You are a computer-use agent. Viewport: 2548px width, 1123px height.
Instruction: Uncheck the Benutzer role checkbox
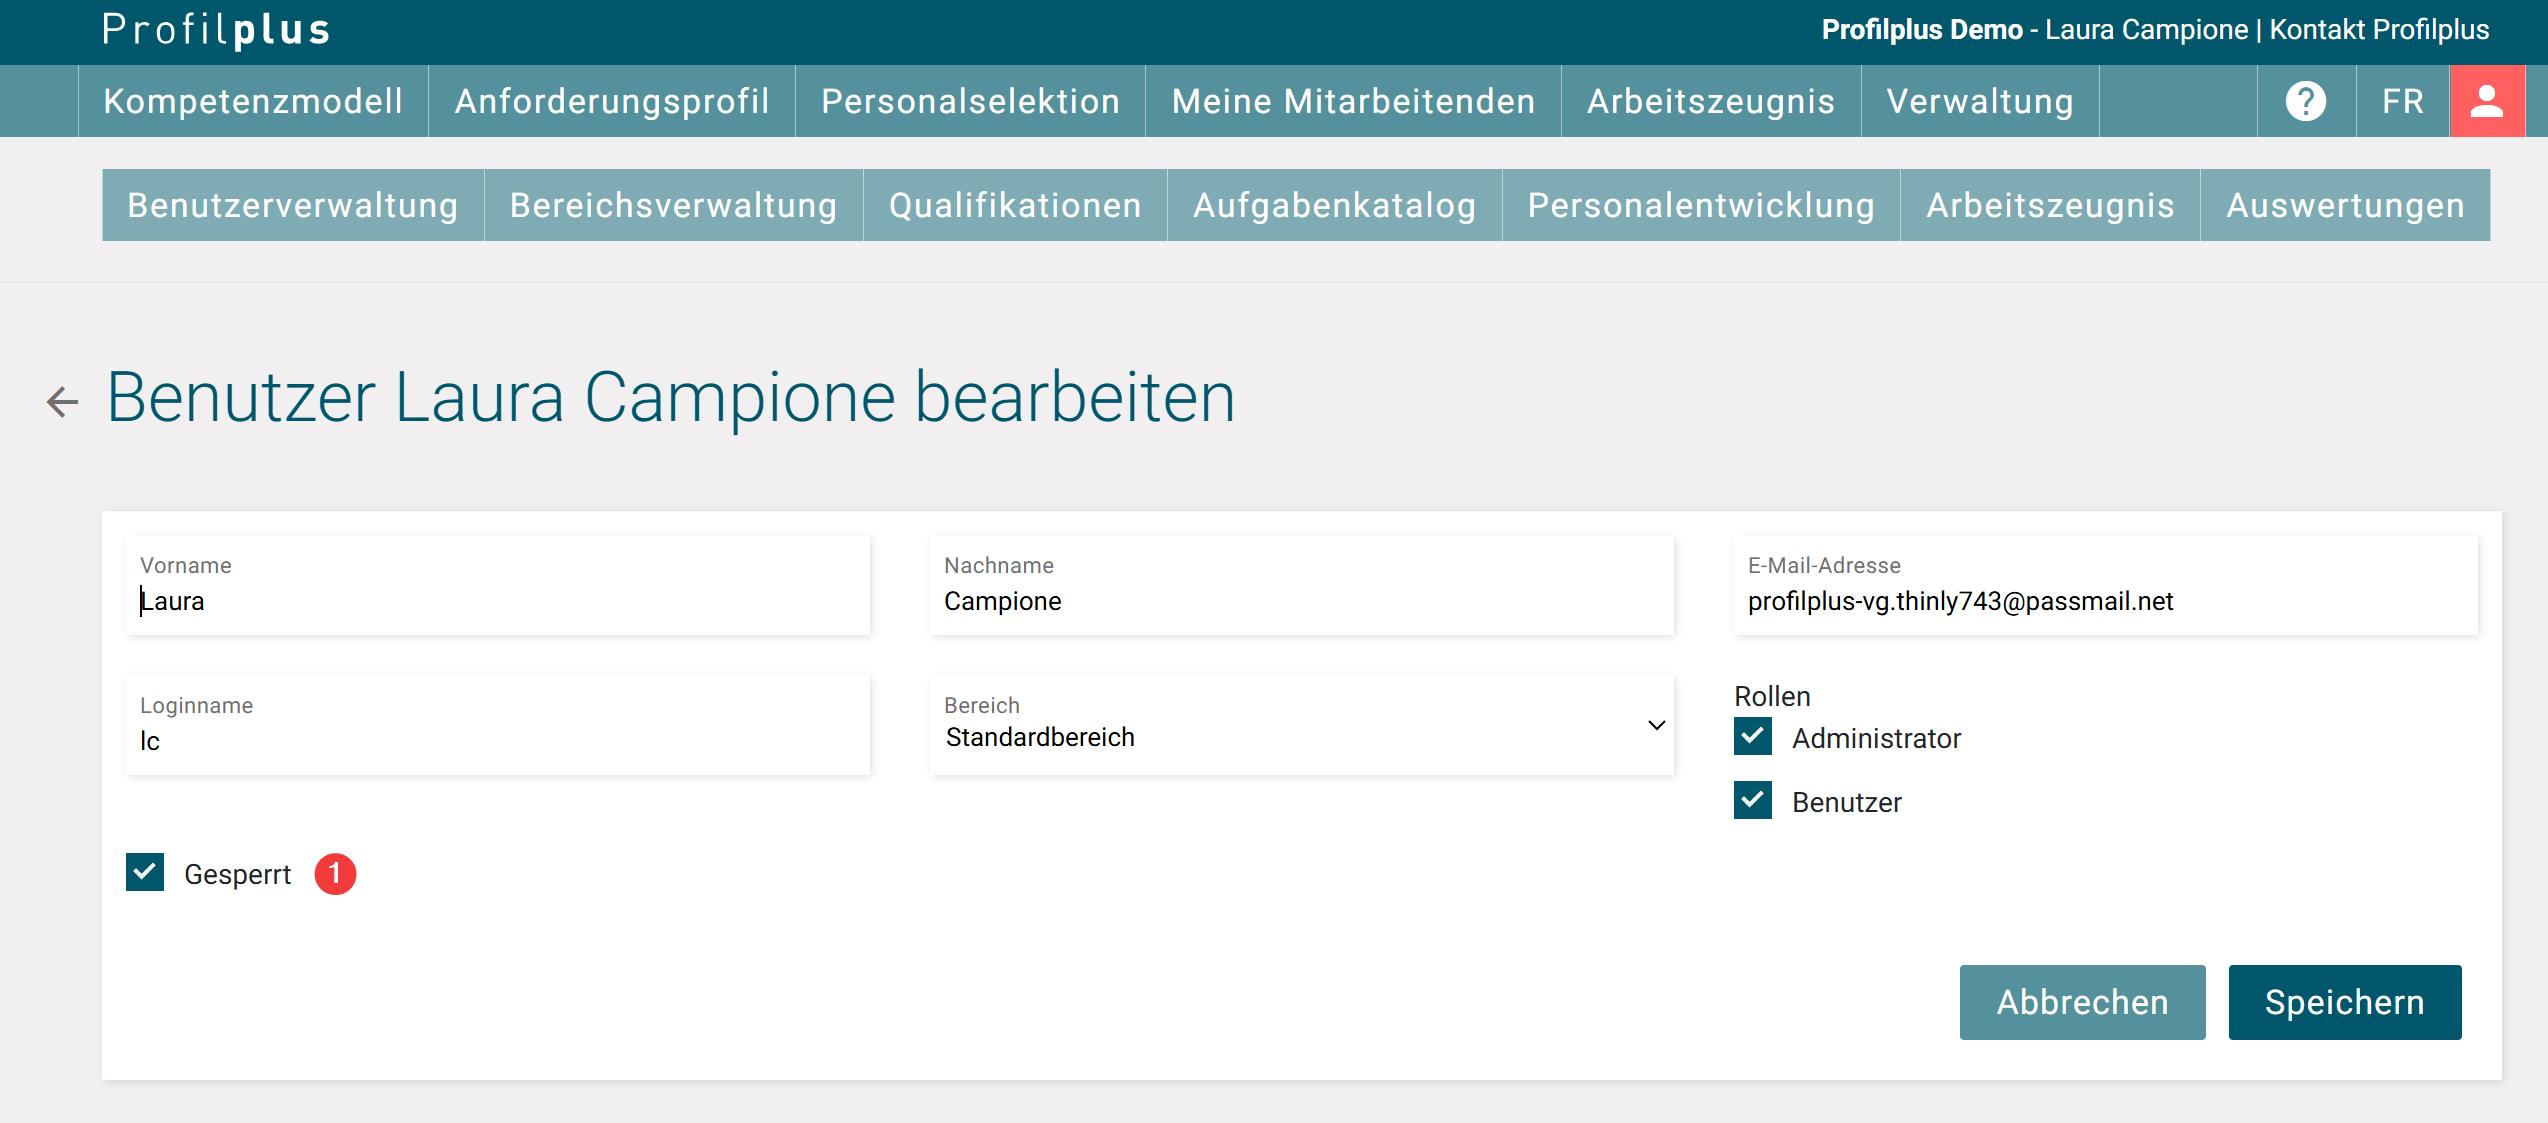(1752, 801)
